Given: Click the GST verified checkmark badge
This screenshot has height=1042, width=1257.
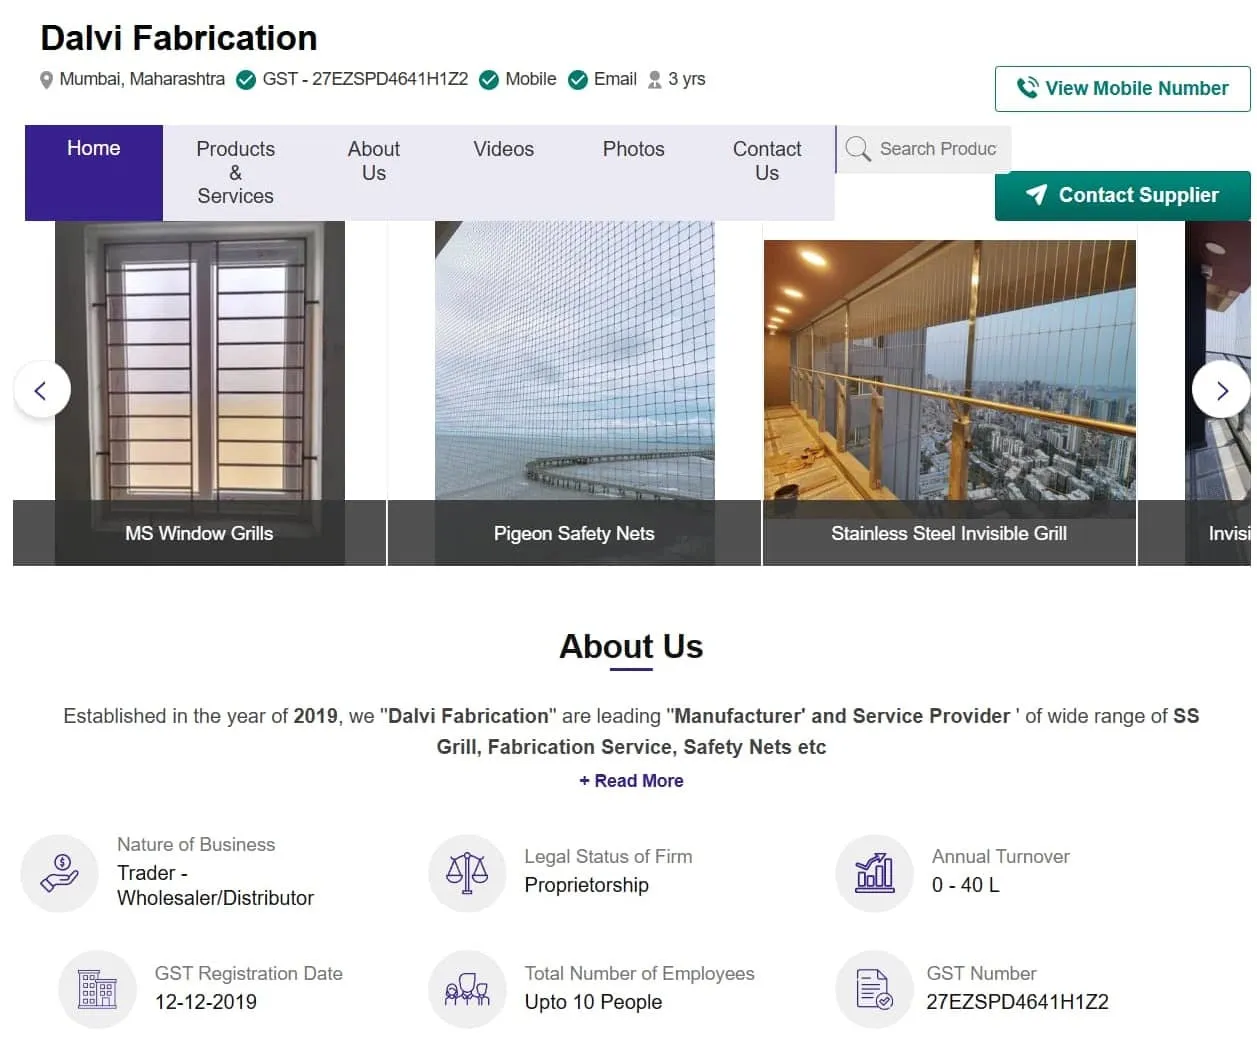Looking at the screenshot, I should click(x=246, y=79).
